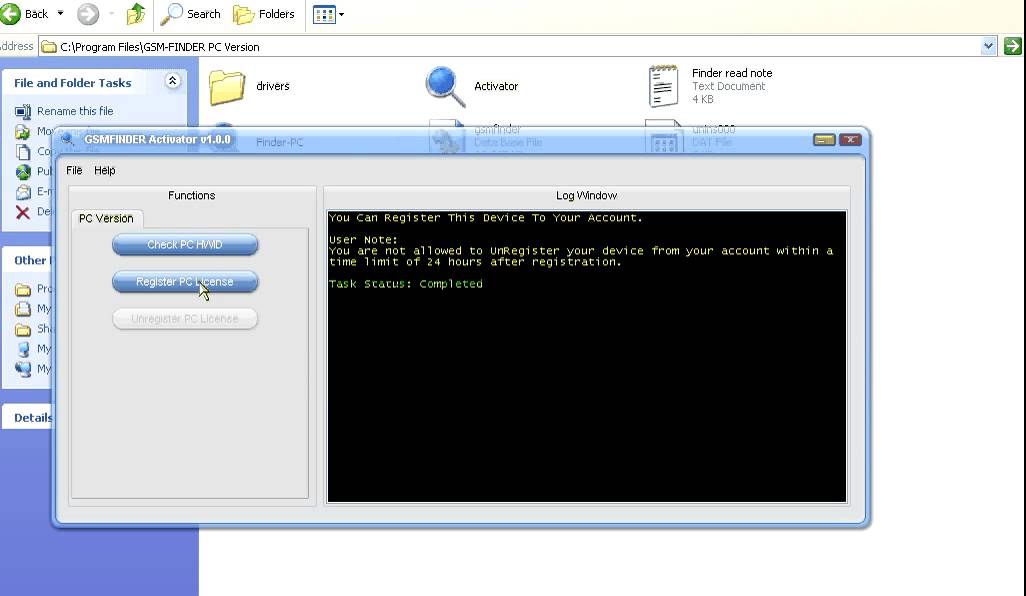Click the Back arrow icon in Explorer
The height and width of the screenshot is (596, 1026).
point(10,14)
